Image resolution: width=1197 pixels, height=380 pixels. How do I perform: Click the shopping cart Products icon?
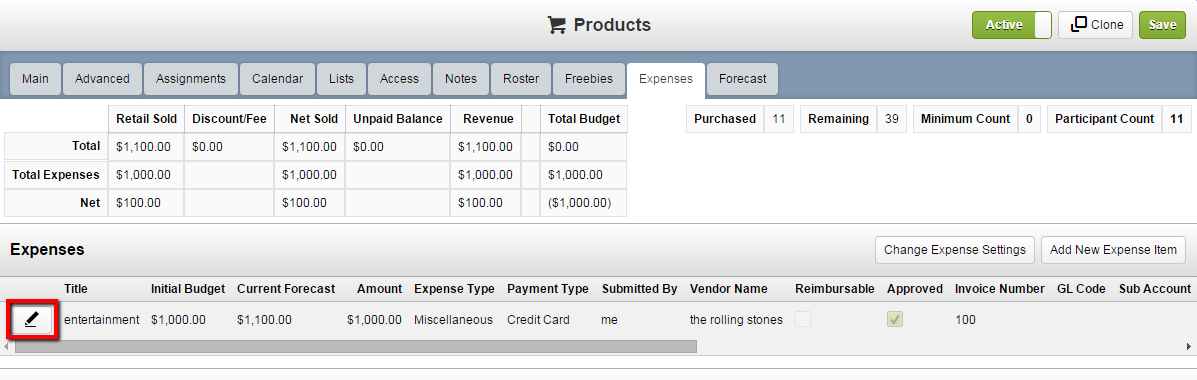[x=557, y=25]
